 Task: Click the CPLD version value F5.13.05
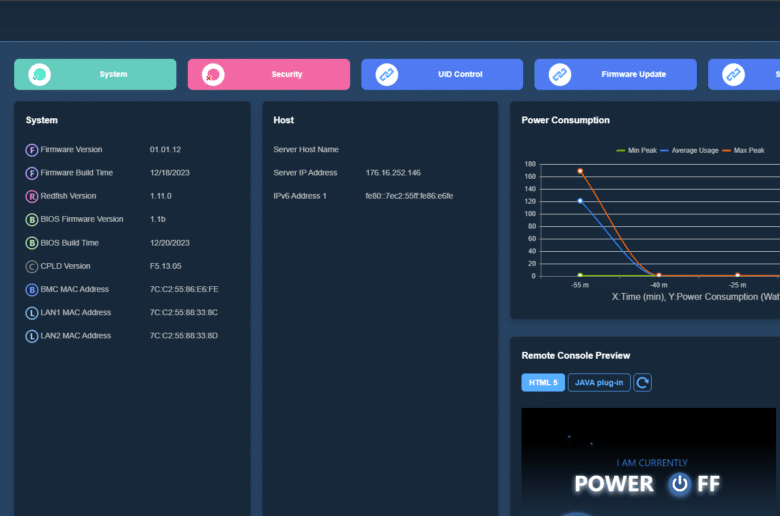(165, 266)
